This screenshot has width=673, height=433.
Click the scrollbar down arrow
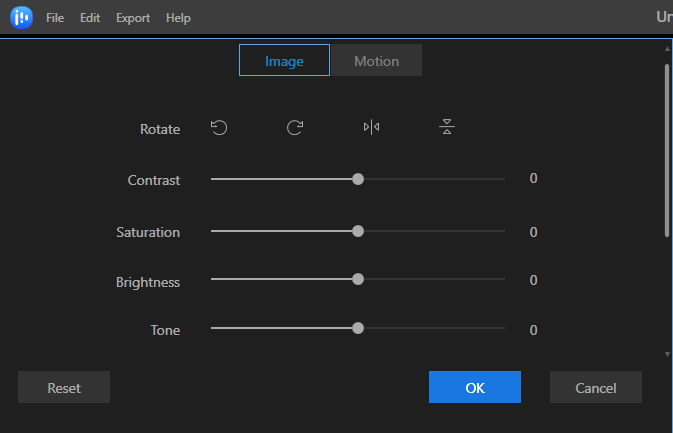(667, 354)
